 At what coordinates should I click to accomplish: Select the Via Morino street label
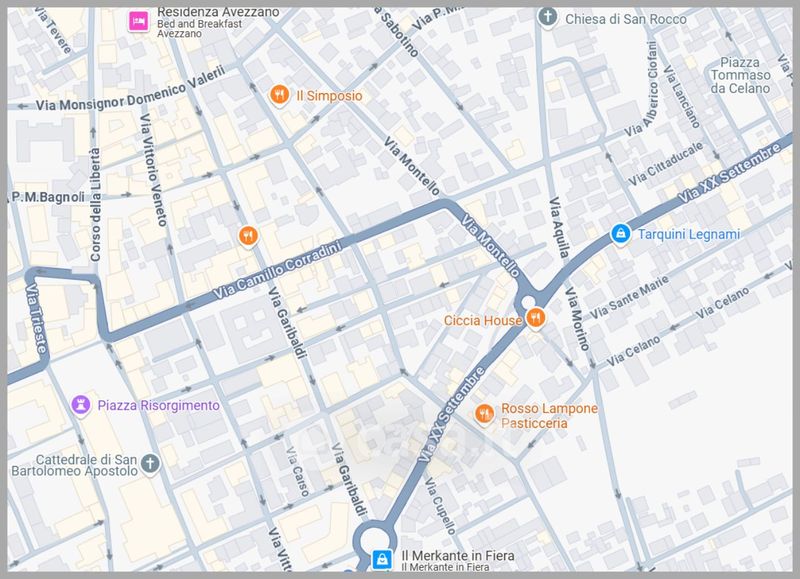[x=577, y=318]
